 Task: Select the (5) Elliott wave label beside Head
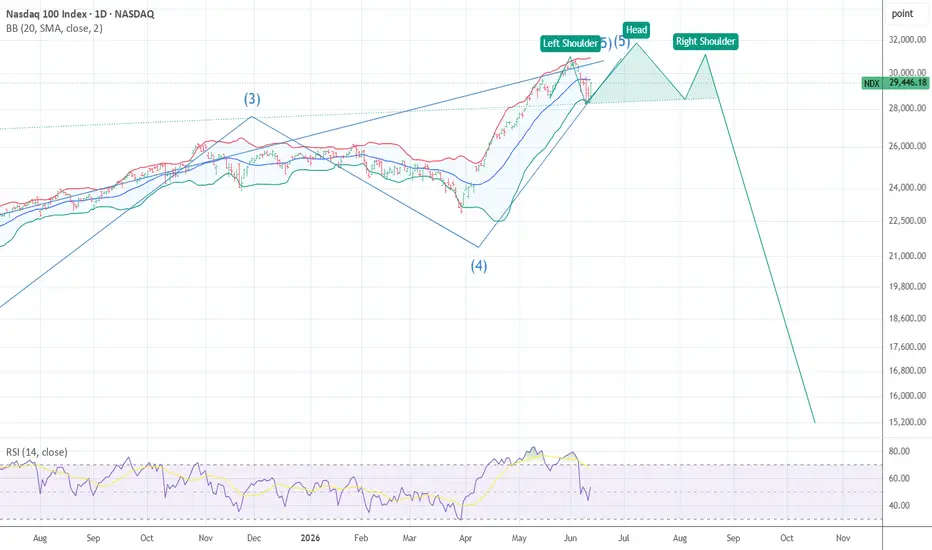(622, 42)
